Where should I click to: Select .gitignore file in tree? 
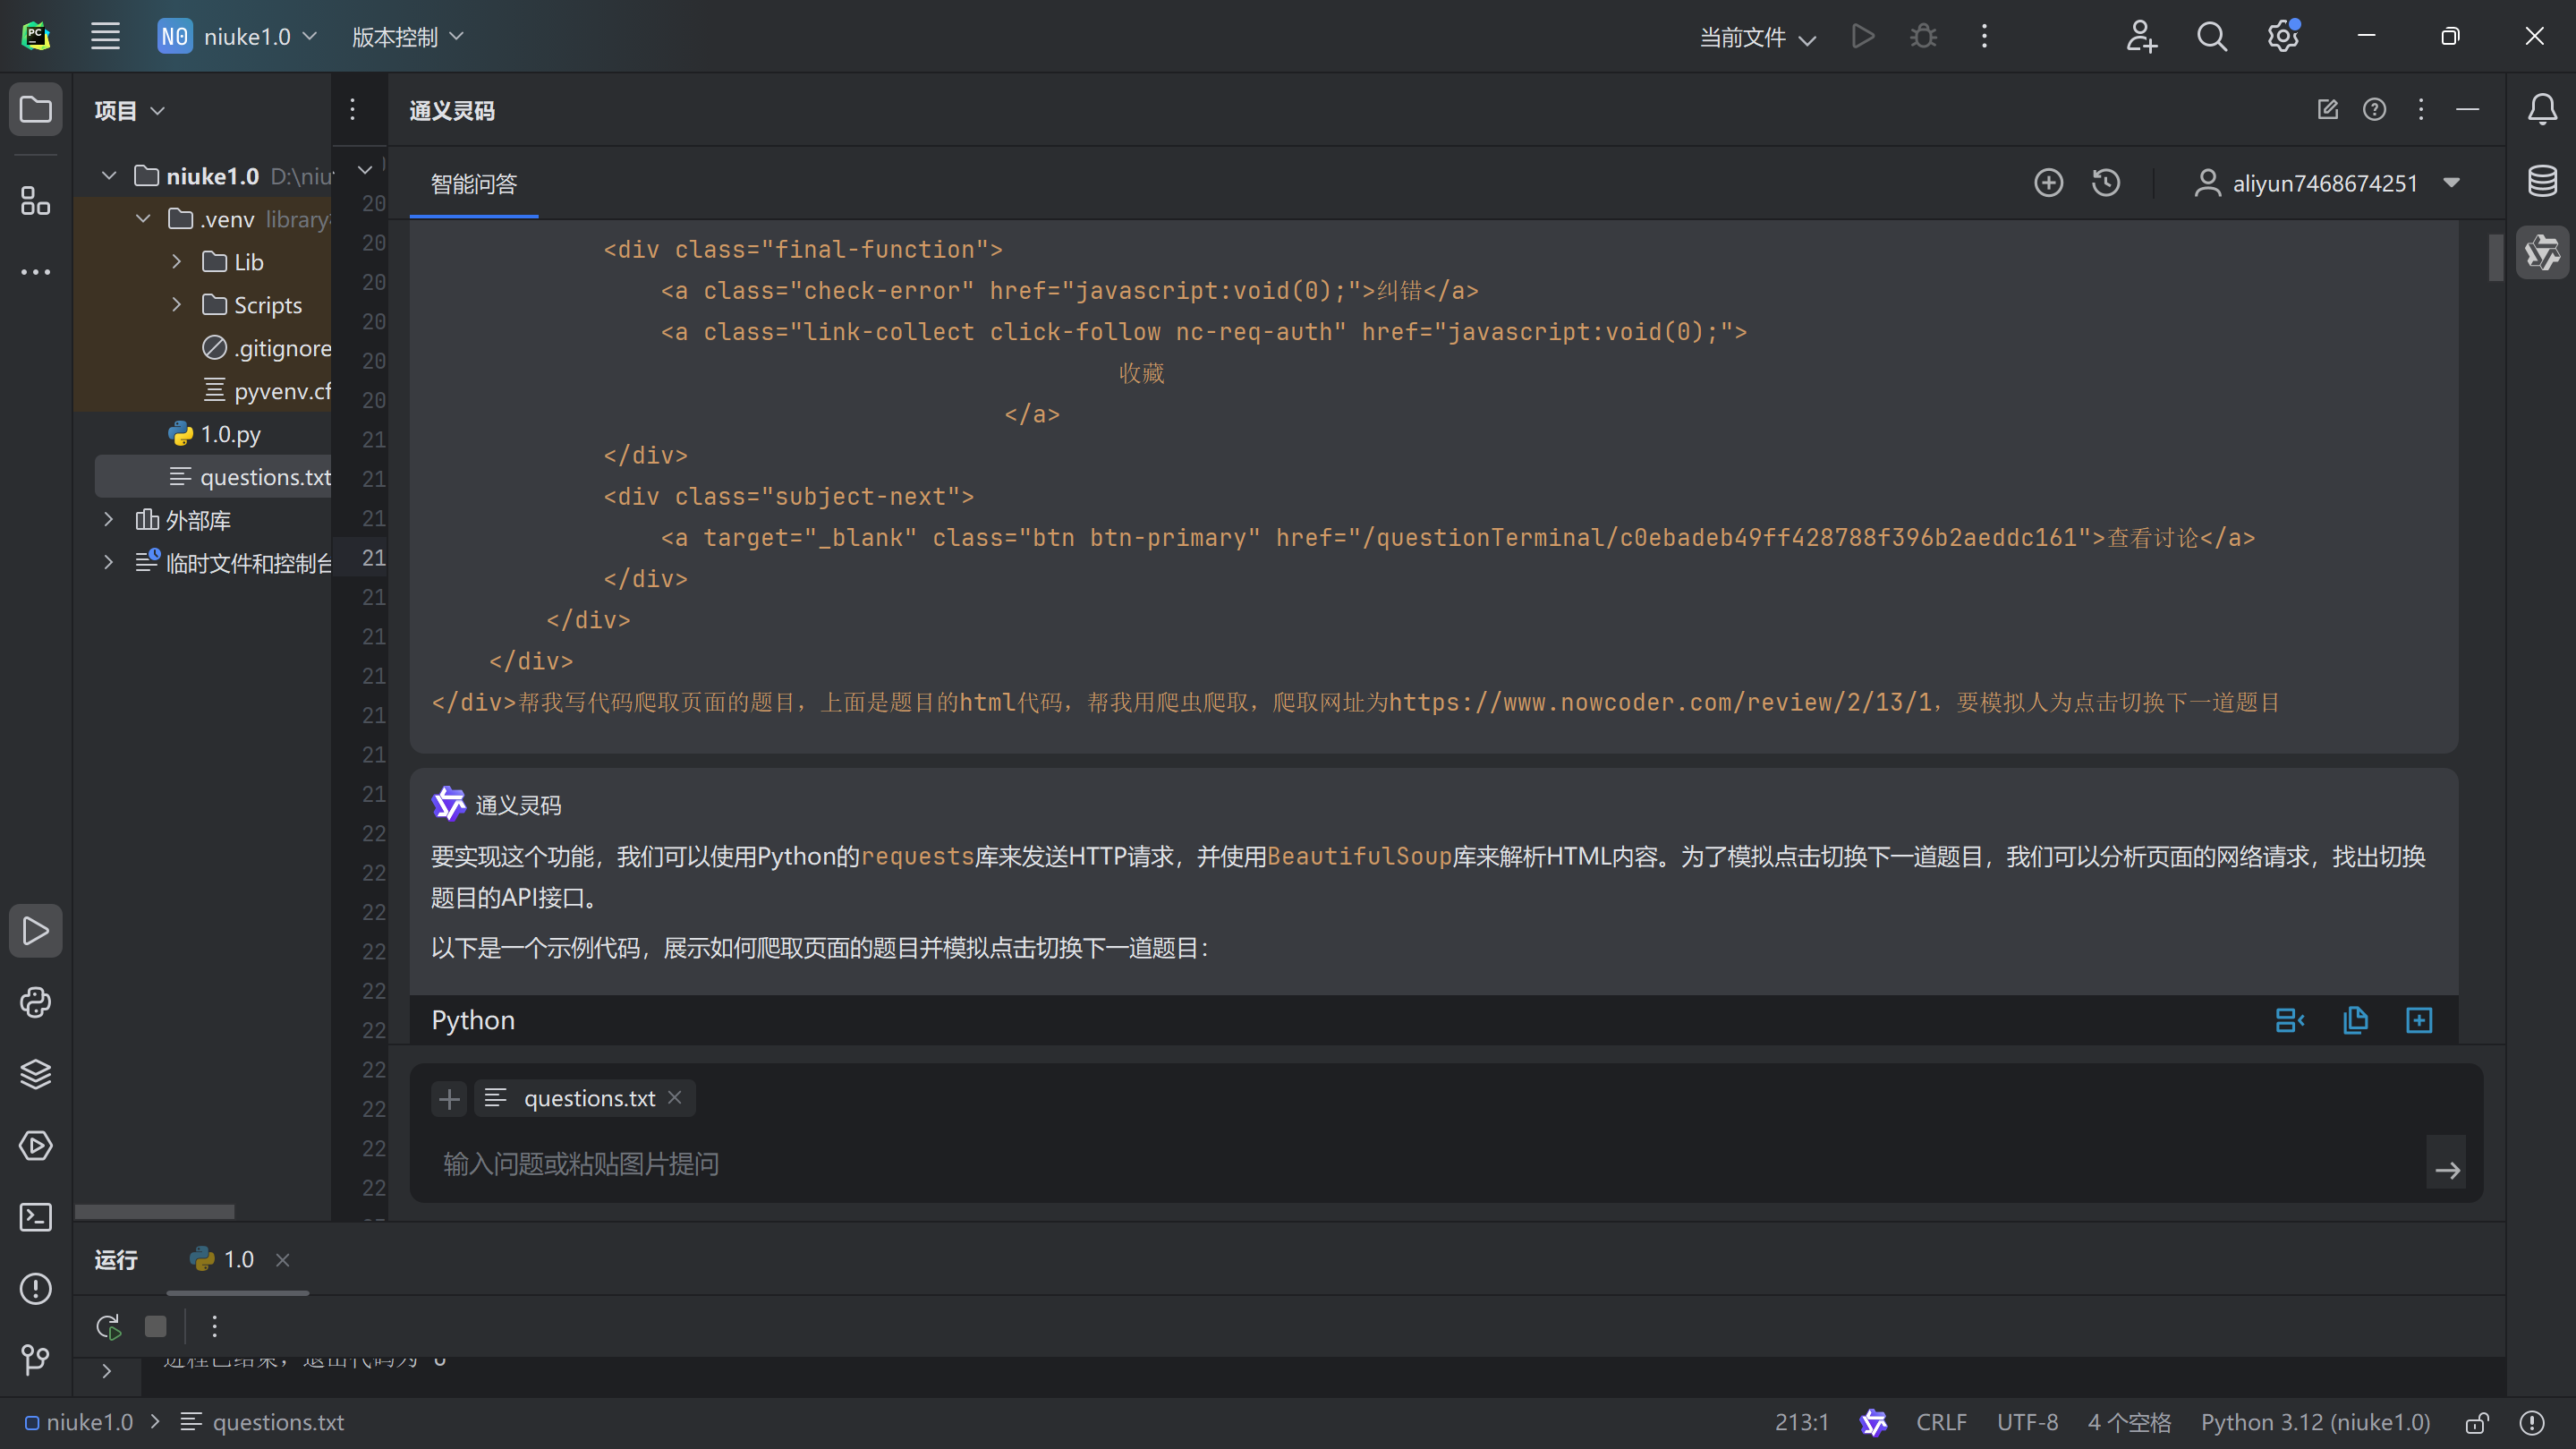(266, 348)
